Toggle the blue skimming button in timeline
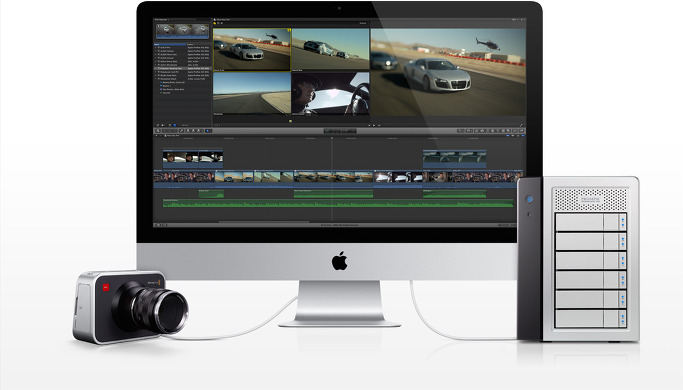The width and height of the screenshot is (683, 390). [x=507, y=136]
